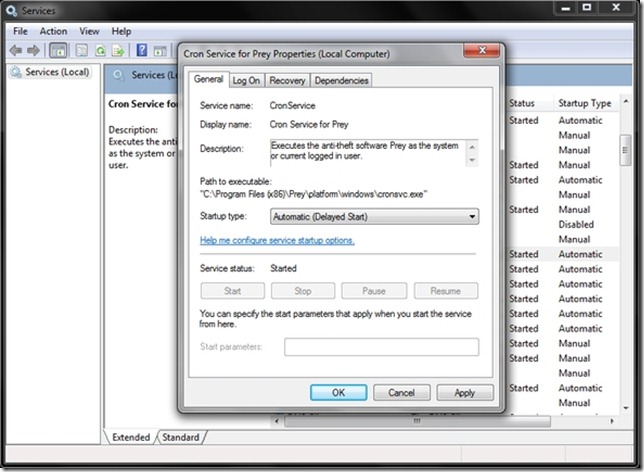The image size is (644, 472).
Task: Click inside the Description text box
Action: [x=368, y=153]
